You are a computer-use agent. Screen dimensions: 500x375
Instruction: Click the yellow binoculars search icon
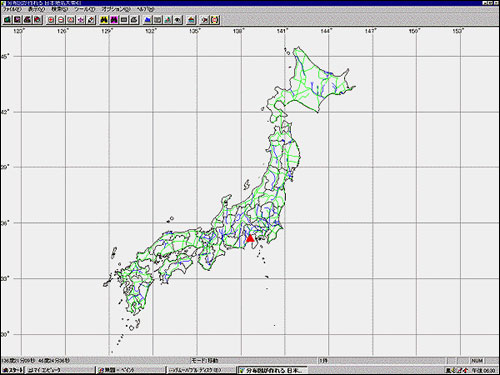click(x=104, y=20)
